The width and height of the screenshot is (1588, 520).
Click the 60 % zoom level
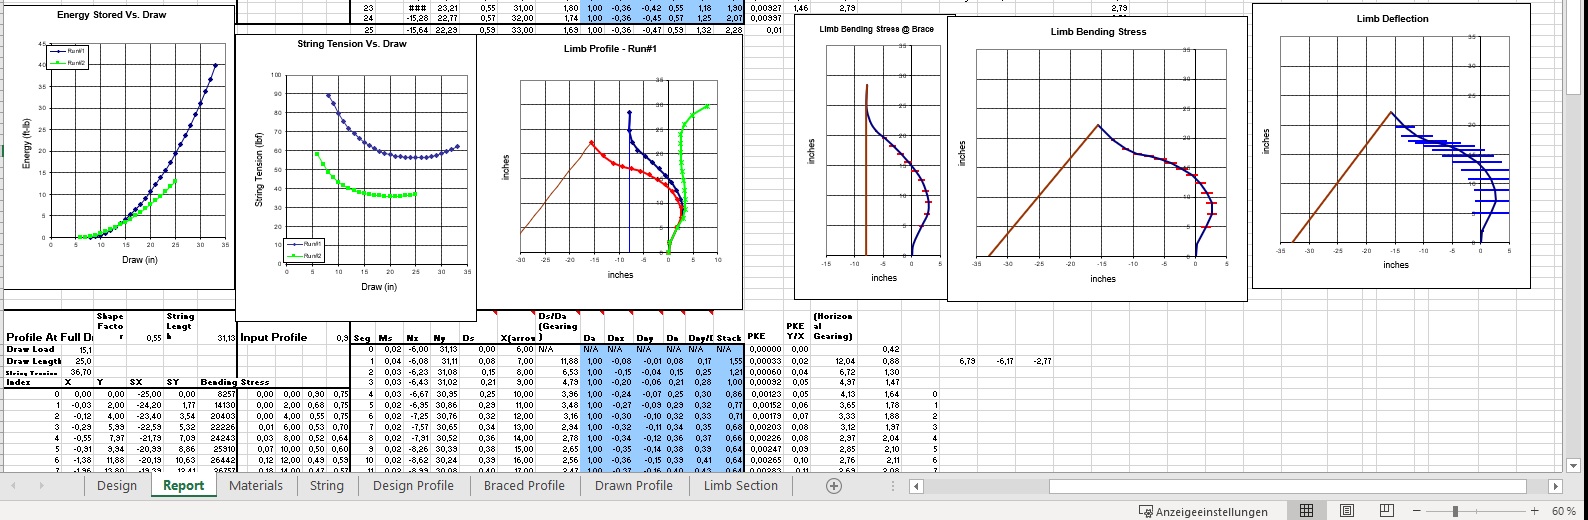click(1564, 511)
